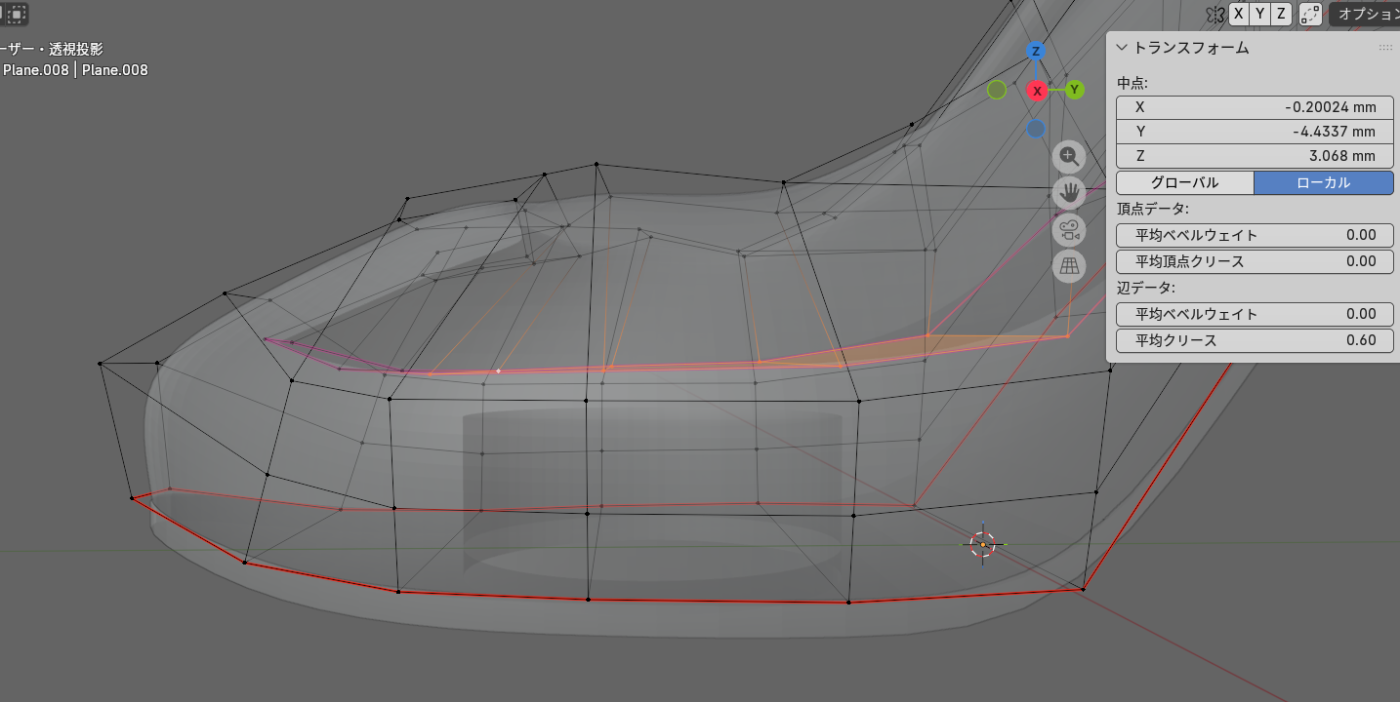Click the 平均クリース 0.60 slider
This screenshot has width=1400, height=702.
(1254, 340)
